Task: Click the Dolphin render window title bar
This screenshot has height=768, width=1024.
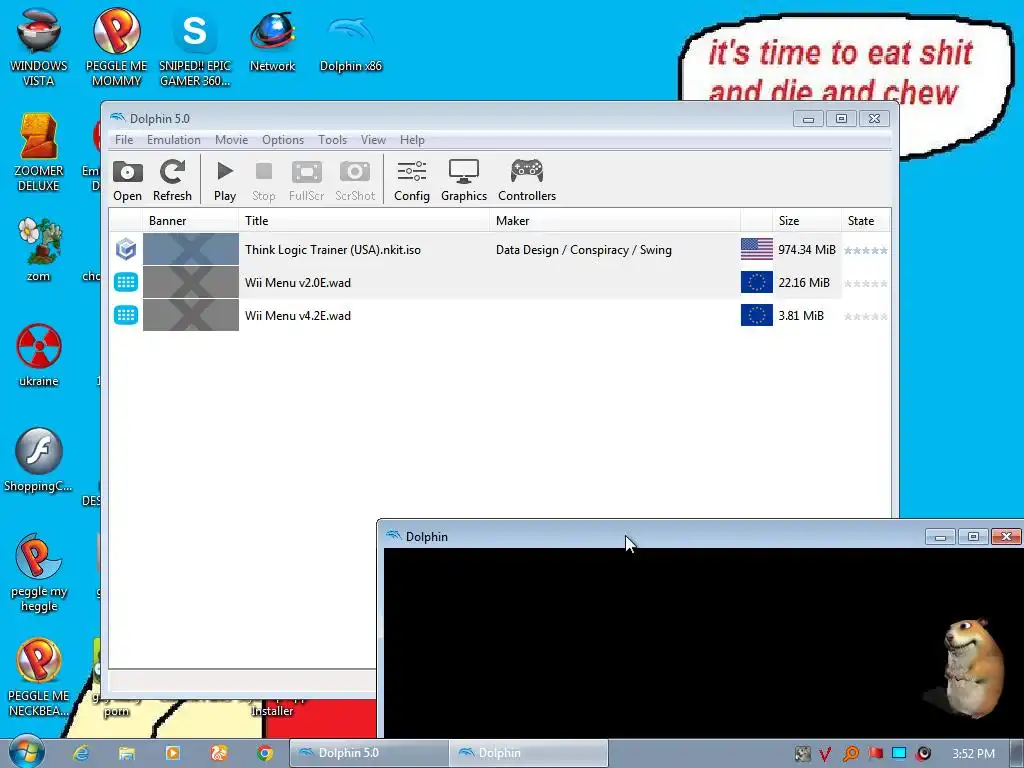Action: click(x=653, y=536)
